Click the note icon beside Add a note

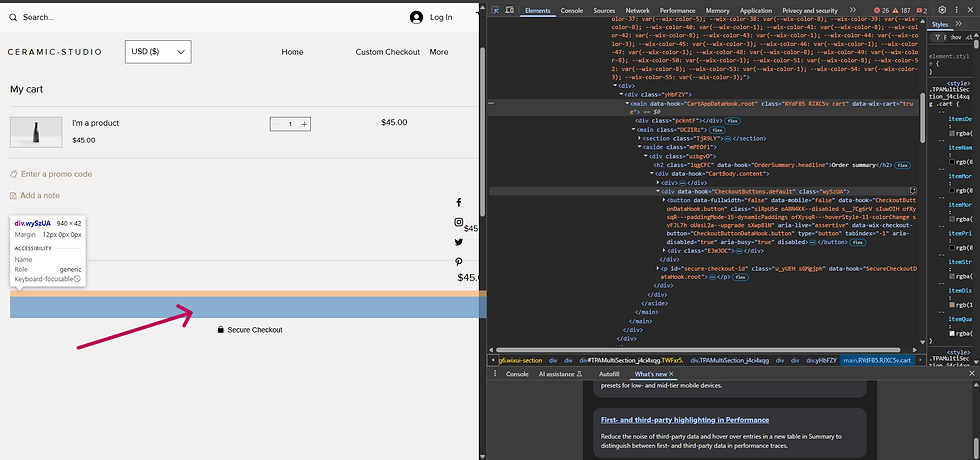tap(13, 196)
